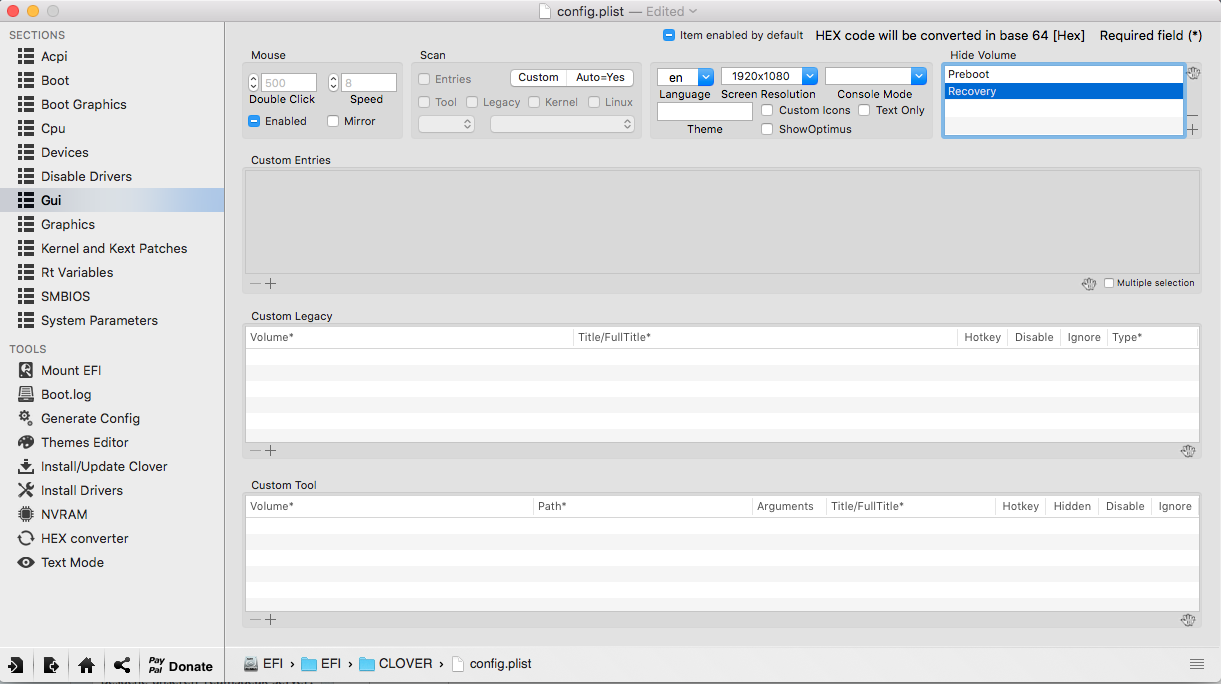Select the Auto=Yes scan option
Screen dimensions: 1221x684
(x=600, y=77)
